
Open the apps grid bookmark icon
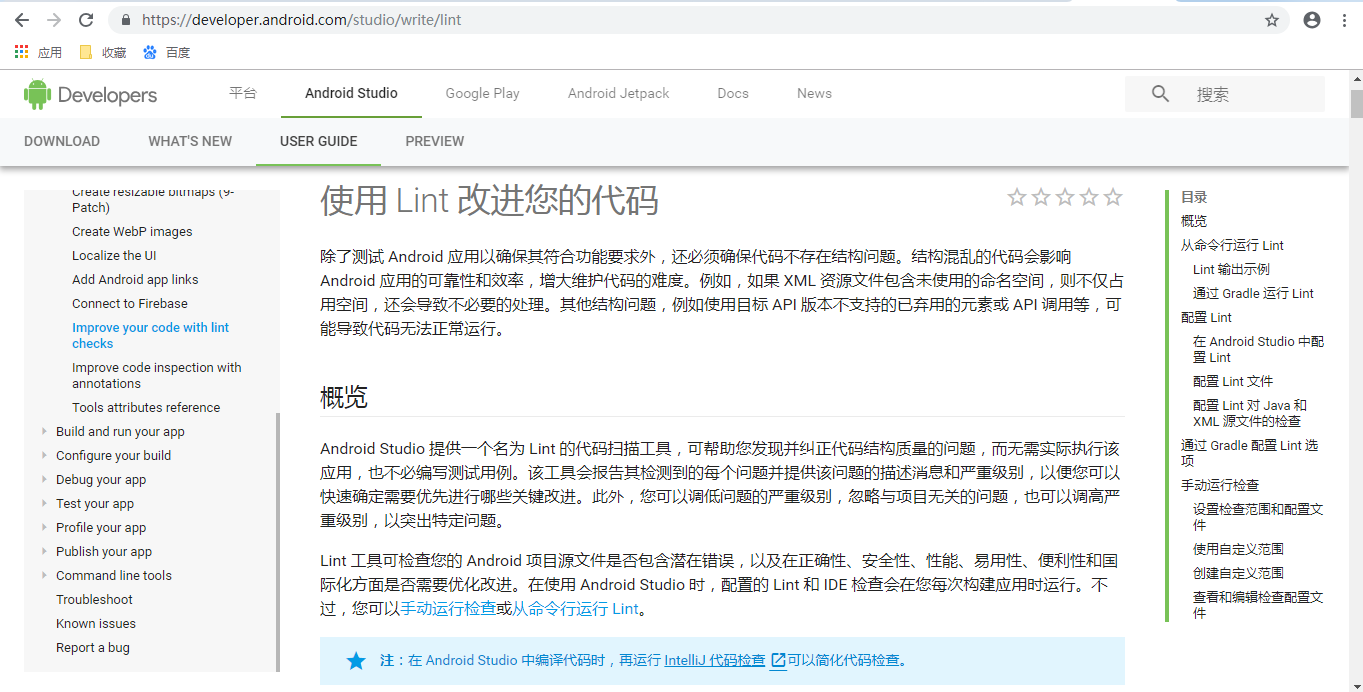[x=22, y=52]
